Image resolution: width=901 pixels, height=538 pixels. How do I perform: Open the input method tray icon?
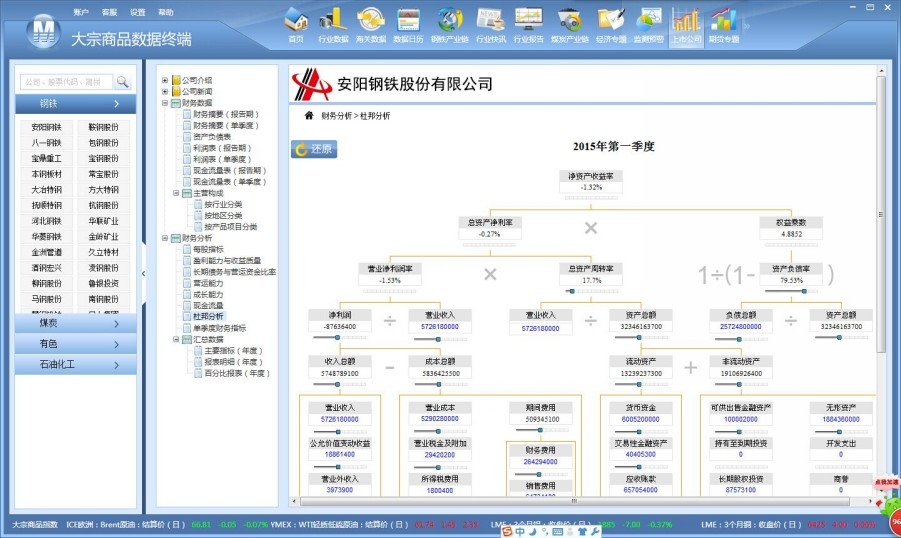[x=506, y=532]
